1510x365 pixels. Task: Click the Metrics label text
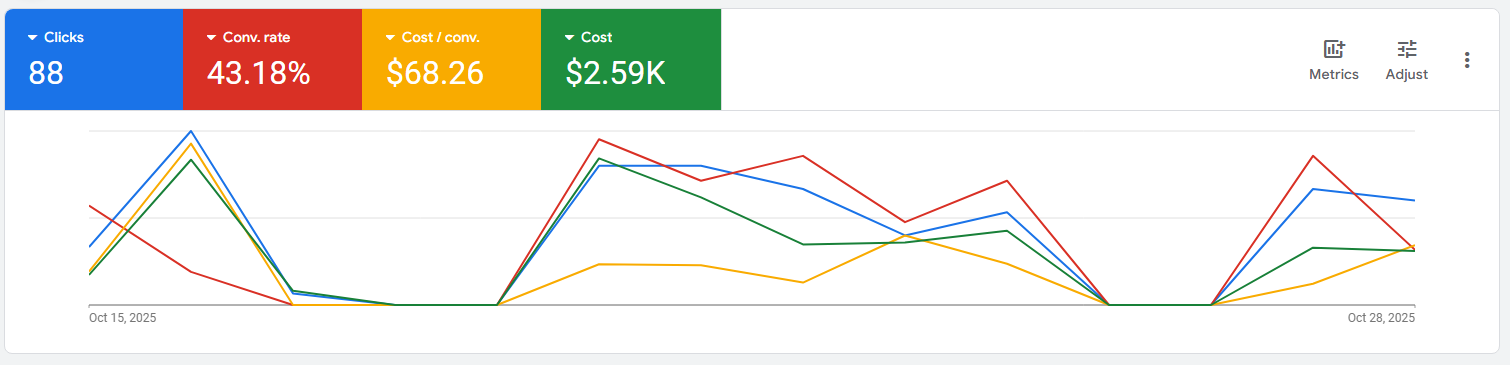point(1334,74)
